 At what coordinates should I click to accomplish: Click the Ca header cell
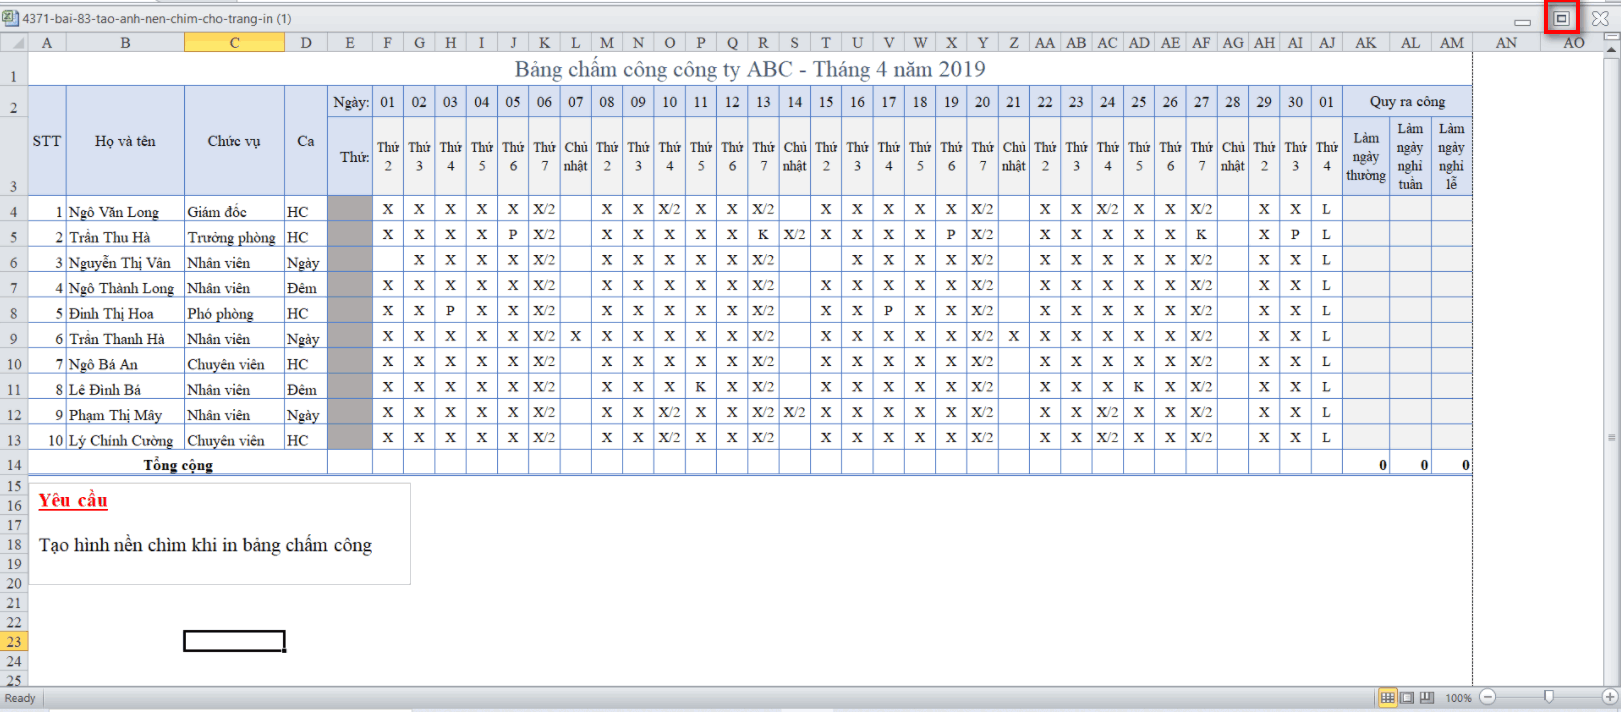306,141
